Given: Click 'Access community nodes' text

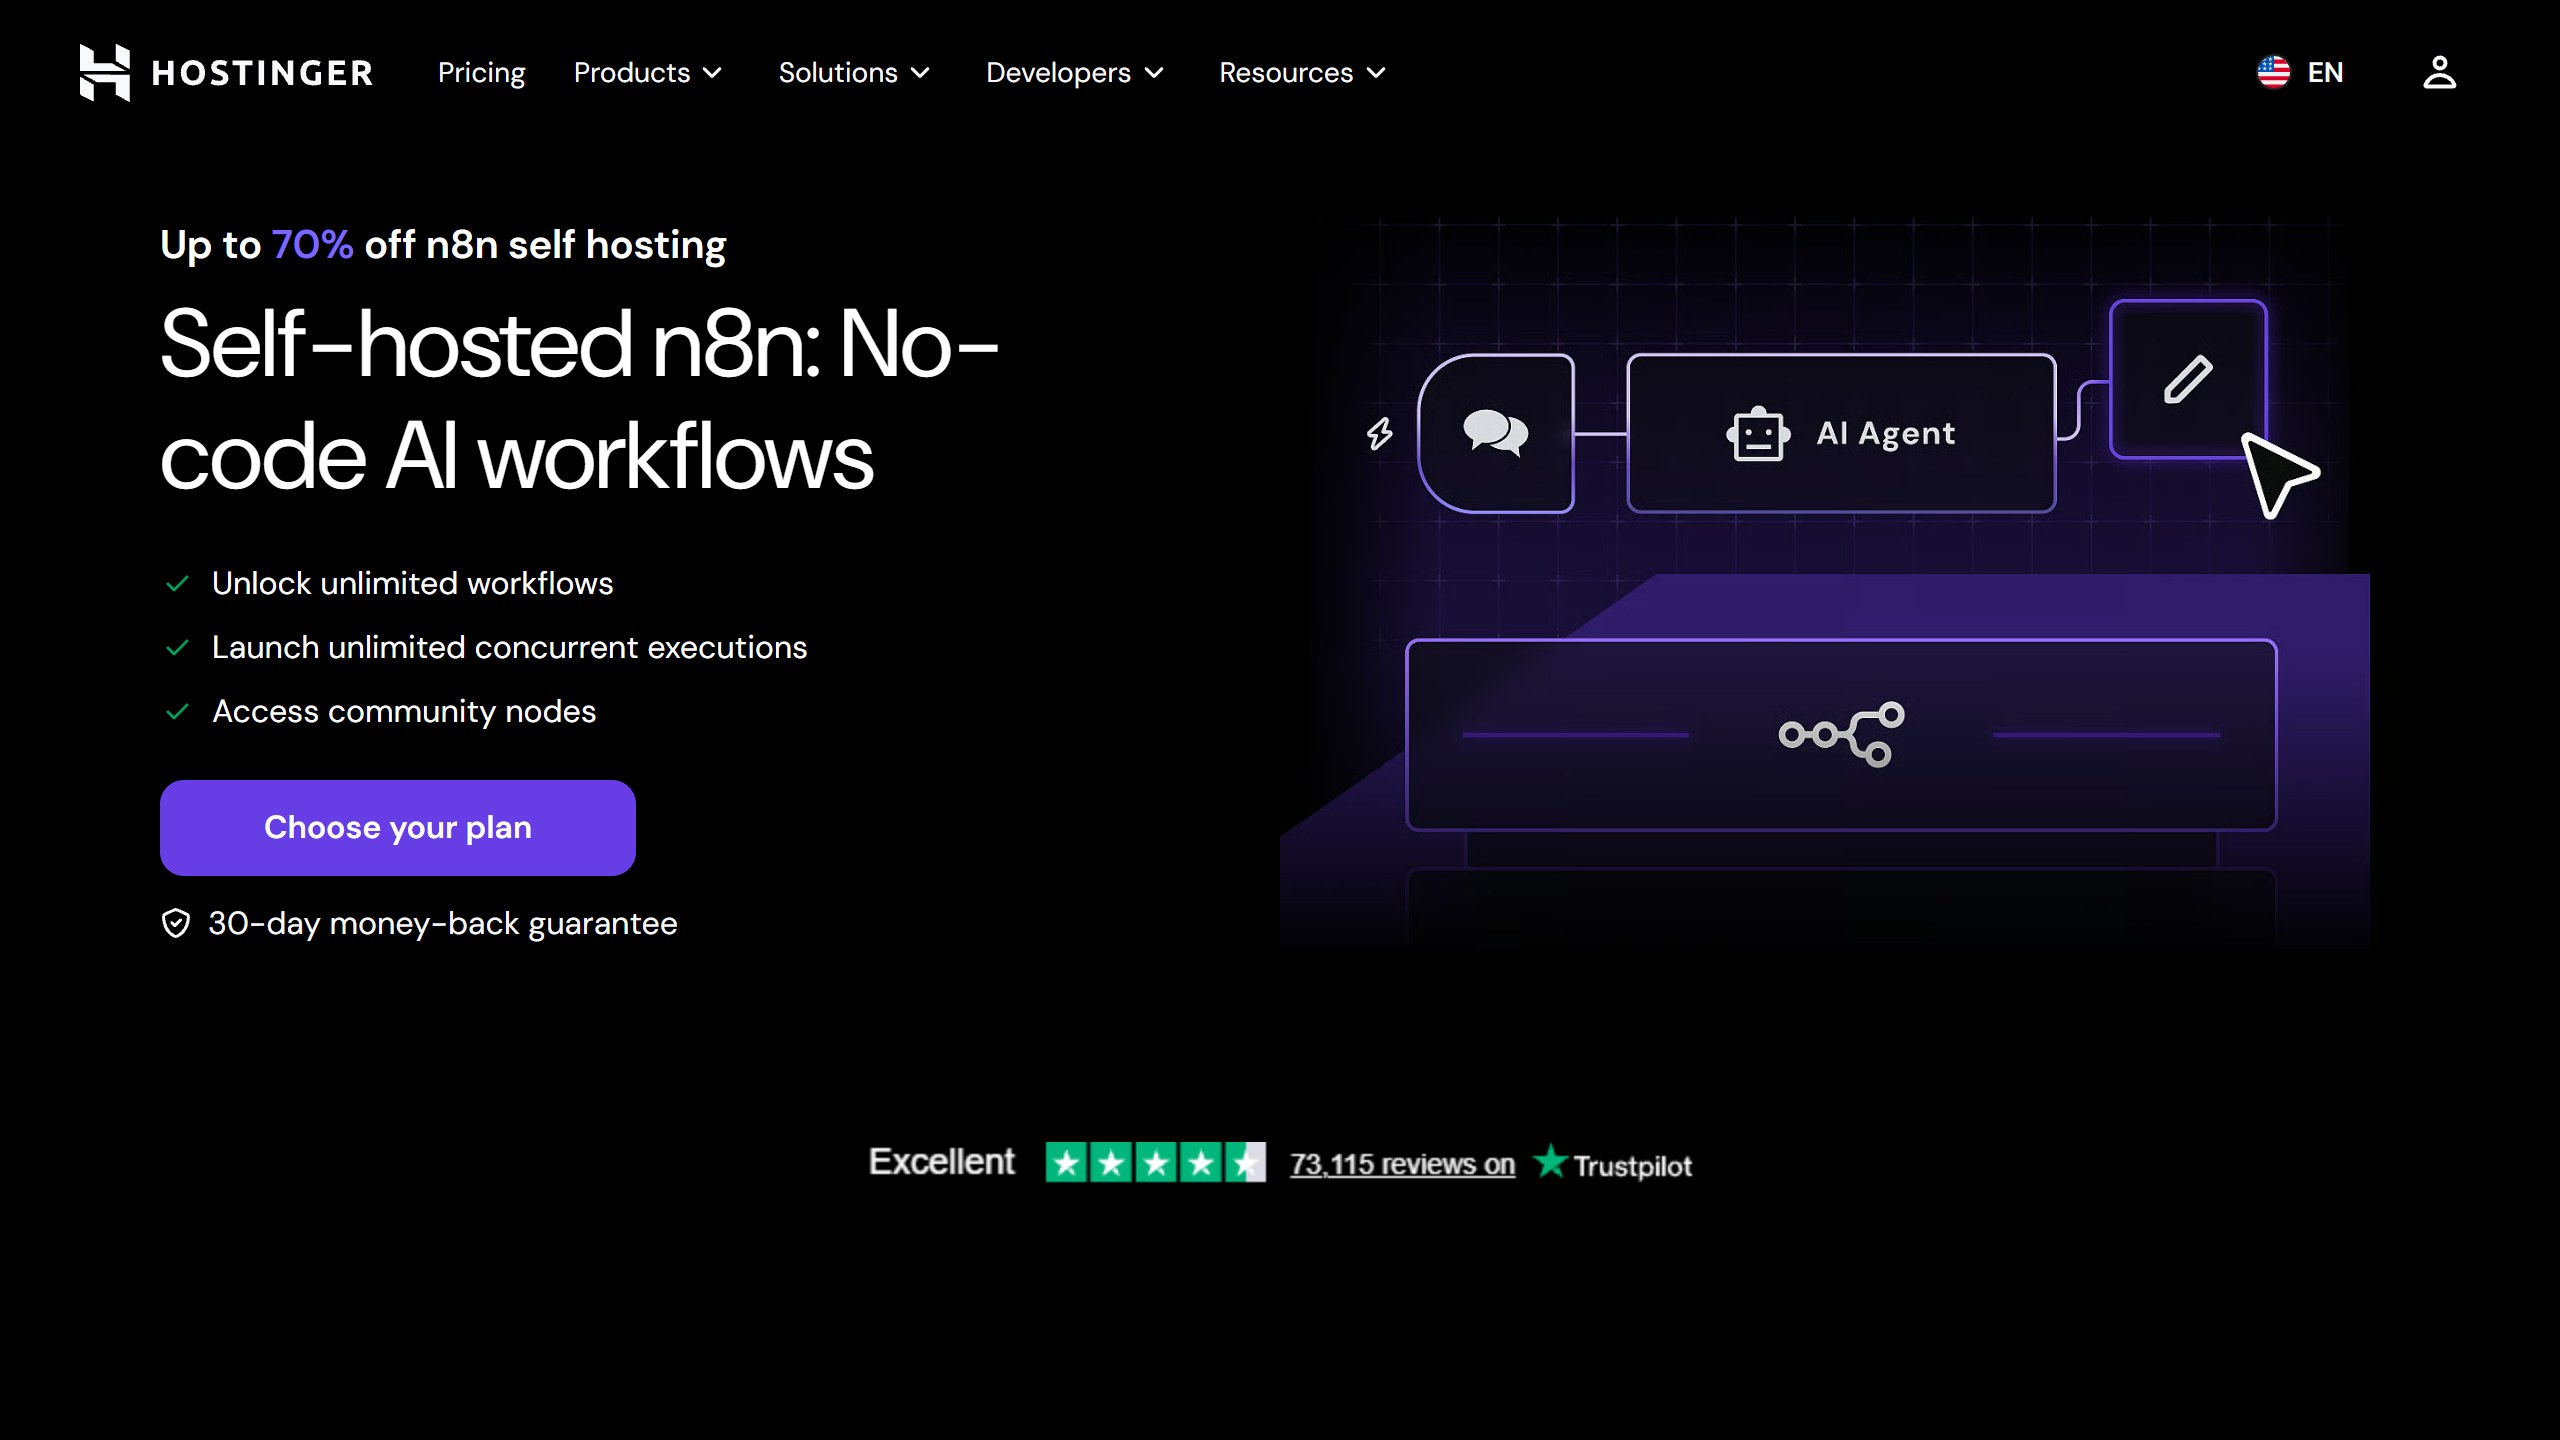Looking at the screenshot, I should tap(404, 711).
